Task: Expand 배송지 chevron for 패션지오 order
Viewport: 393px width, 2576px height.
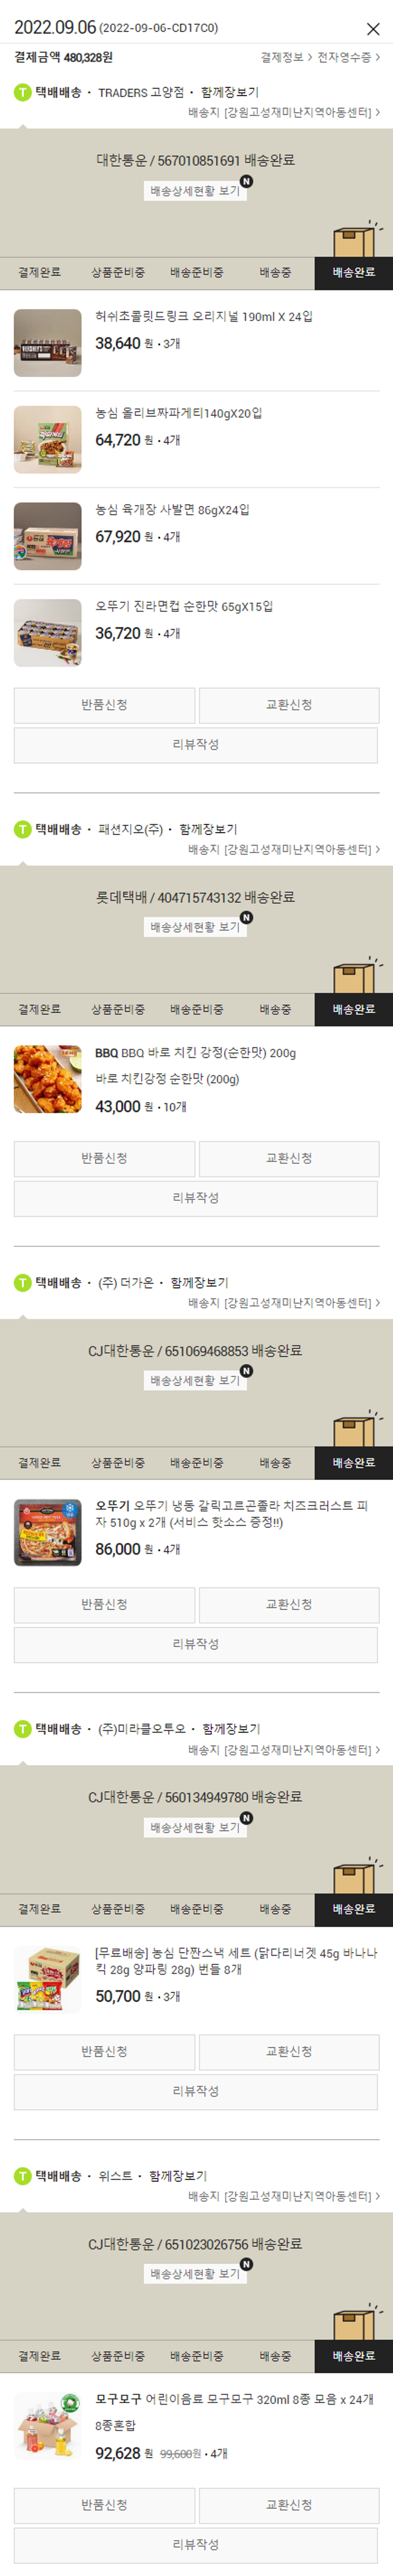Action: 377,850
